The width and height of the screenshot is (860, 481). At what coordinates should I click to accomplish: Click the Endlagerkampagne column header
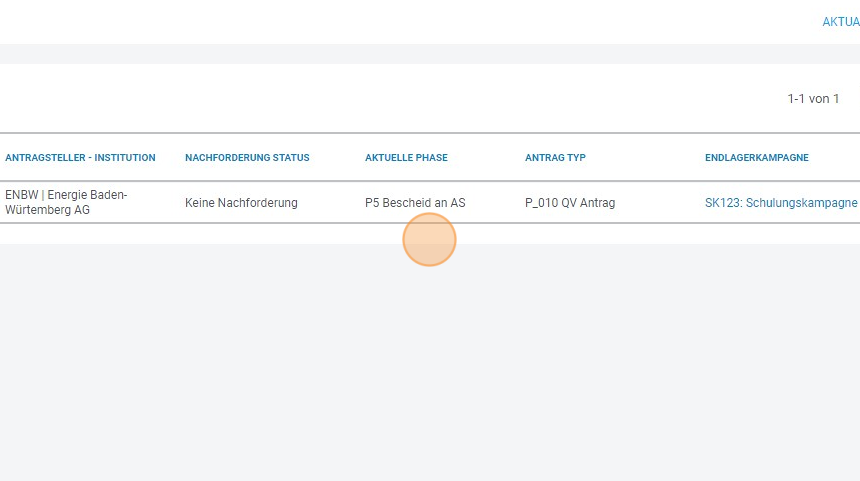click(x=756, y=158)
